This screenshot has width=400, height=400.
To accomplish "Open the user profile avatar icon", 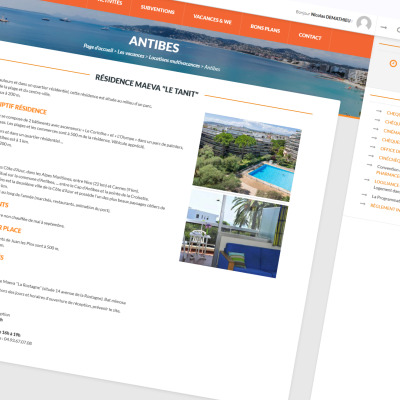I will click(364, 23).
